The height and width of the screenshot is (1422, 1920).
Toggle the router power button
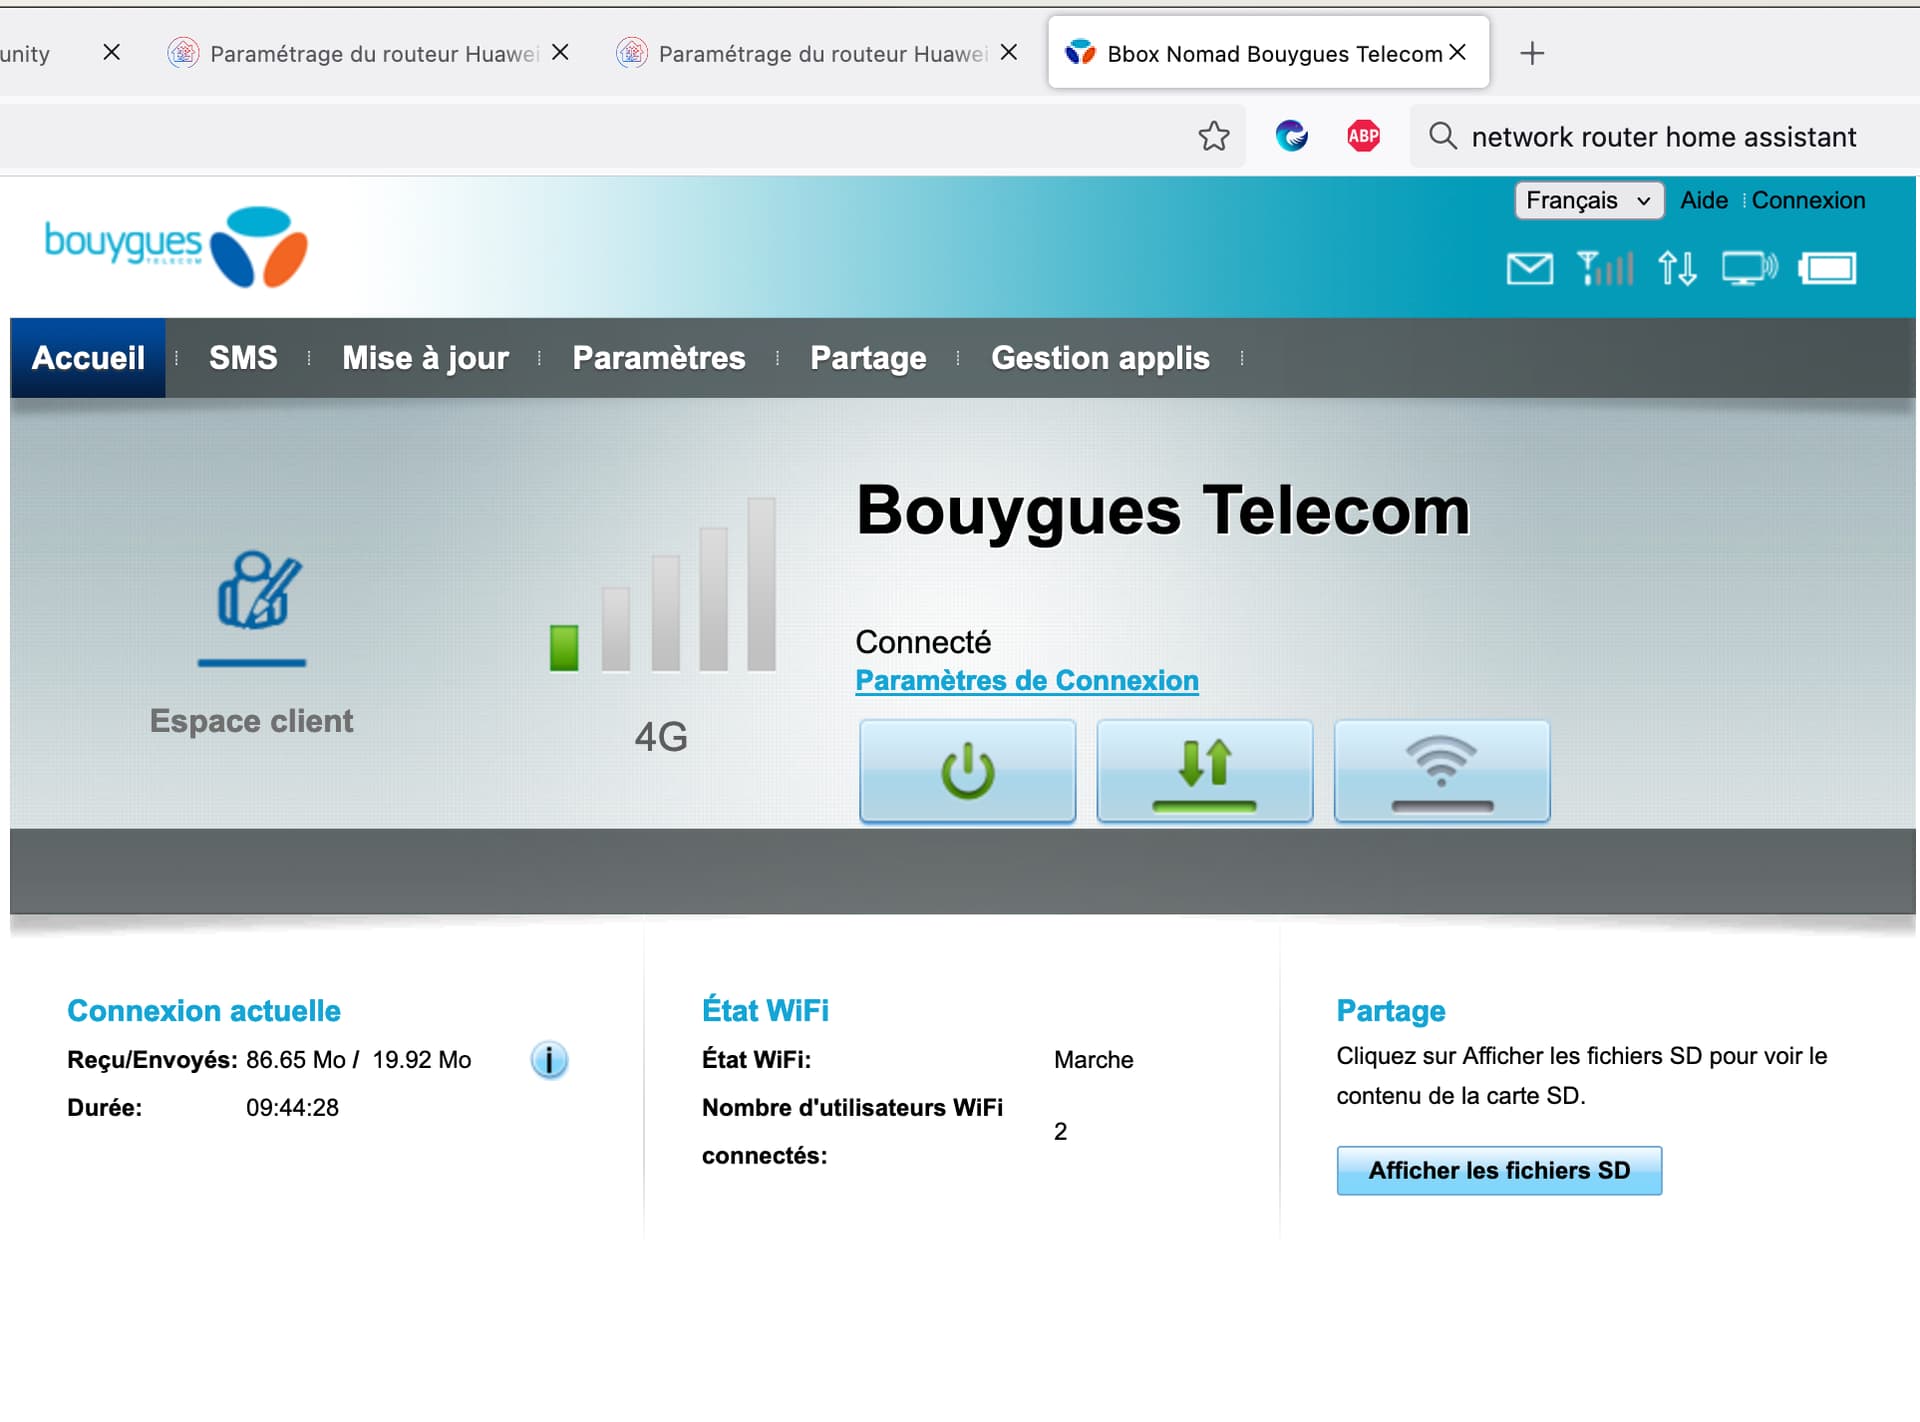tap(967, 771)
